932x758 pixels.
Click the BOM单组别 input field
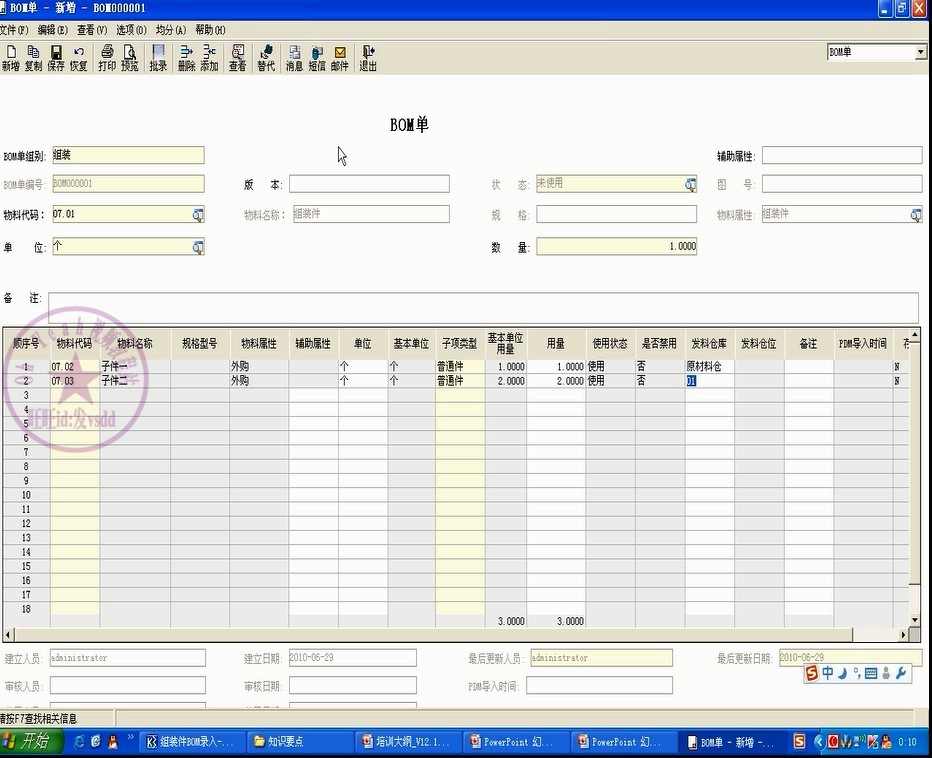(128, 155)
